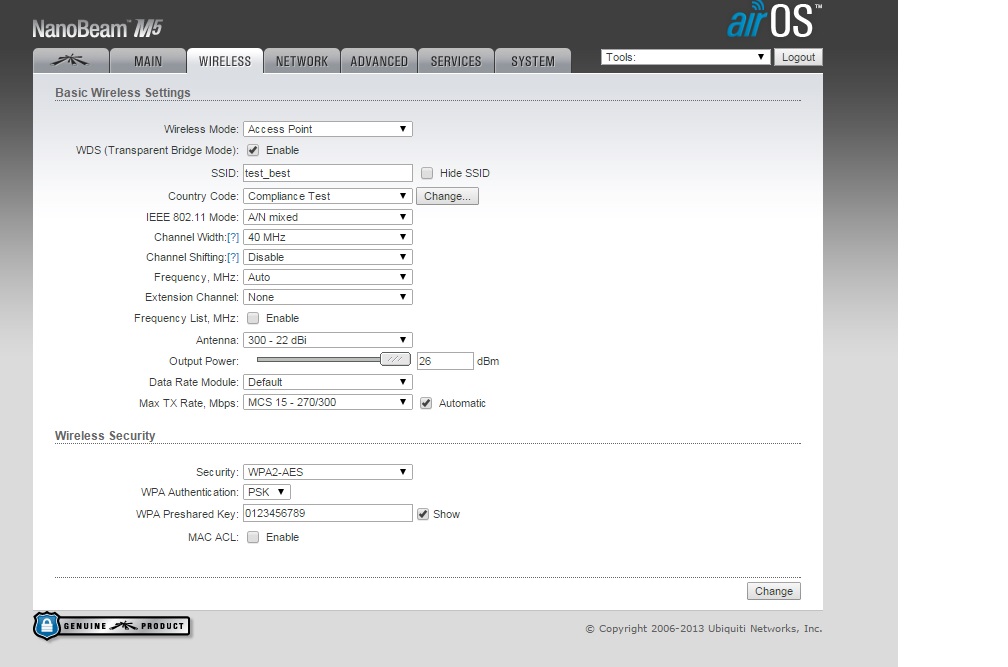Screen dimensions: 1008x667
Task: Enable the Frequency List checkbox
Action: (253, 318)
